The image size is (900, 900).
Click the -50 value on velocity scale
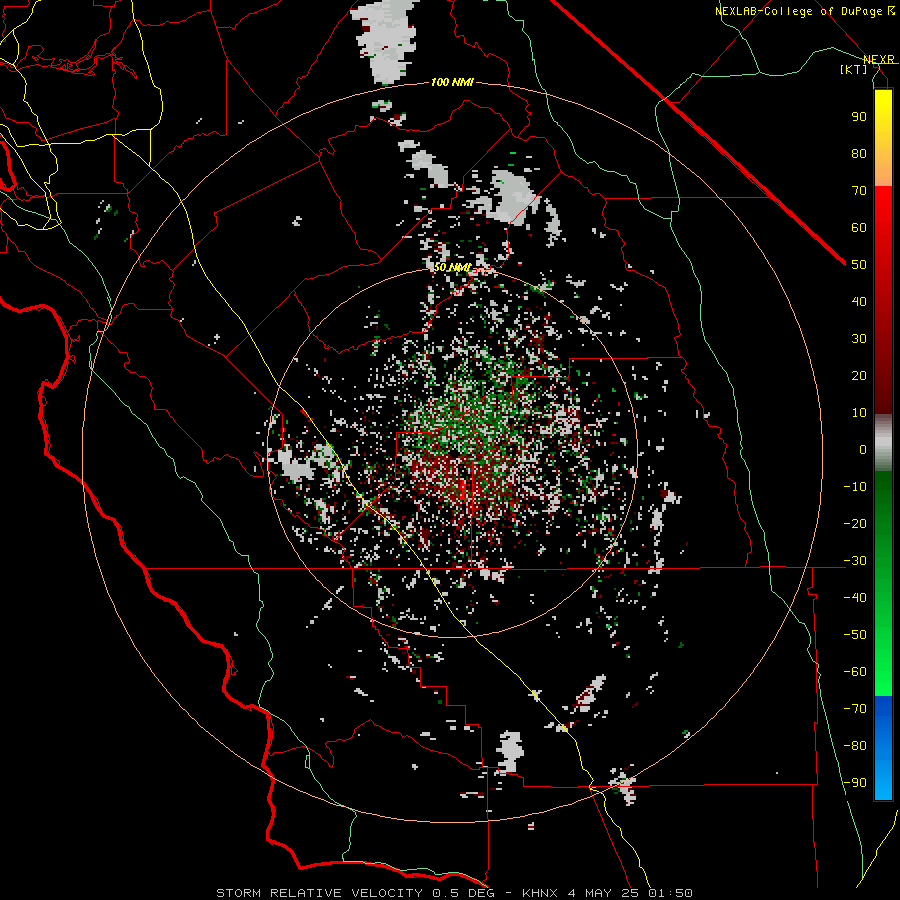855,635
